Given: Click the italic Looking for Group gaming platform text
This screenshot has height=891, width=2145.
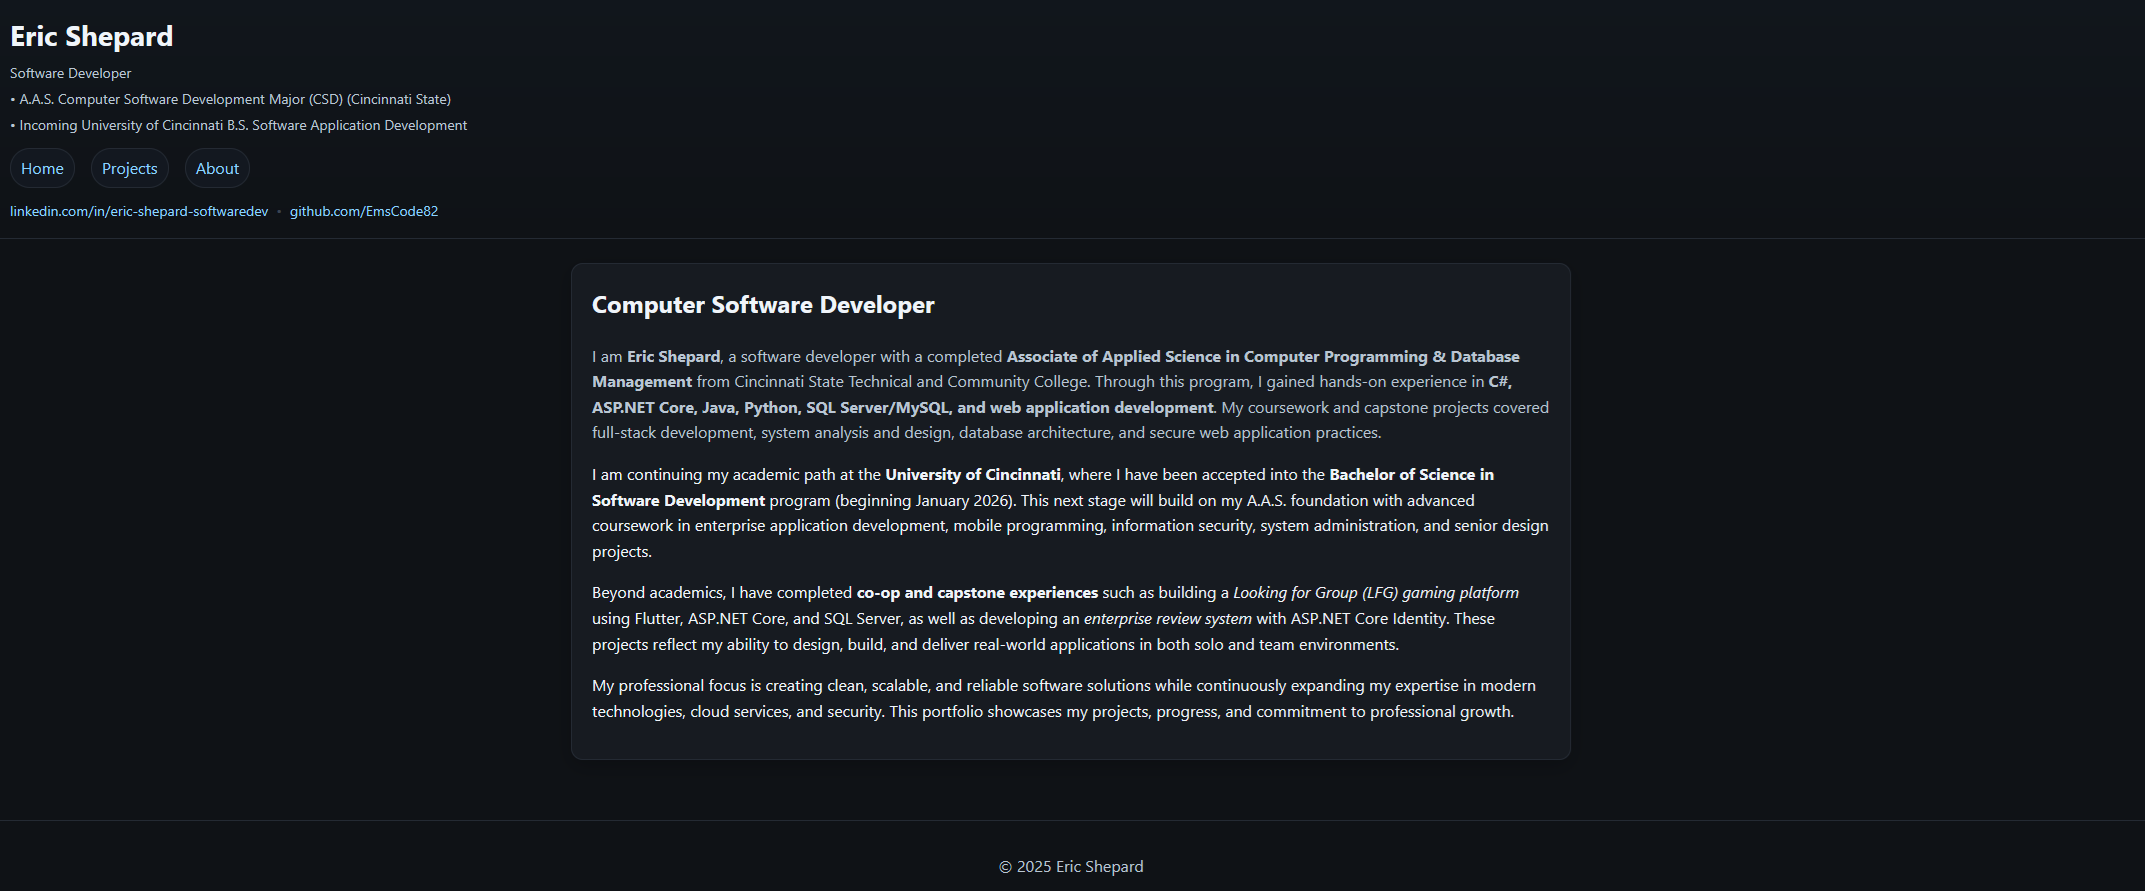Looking at the screenshot, I should 1376,593.
